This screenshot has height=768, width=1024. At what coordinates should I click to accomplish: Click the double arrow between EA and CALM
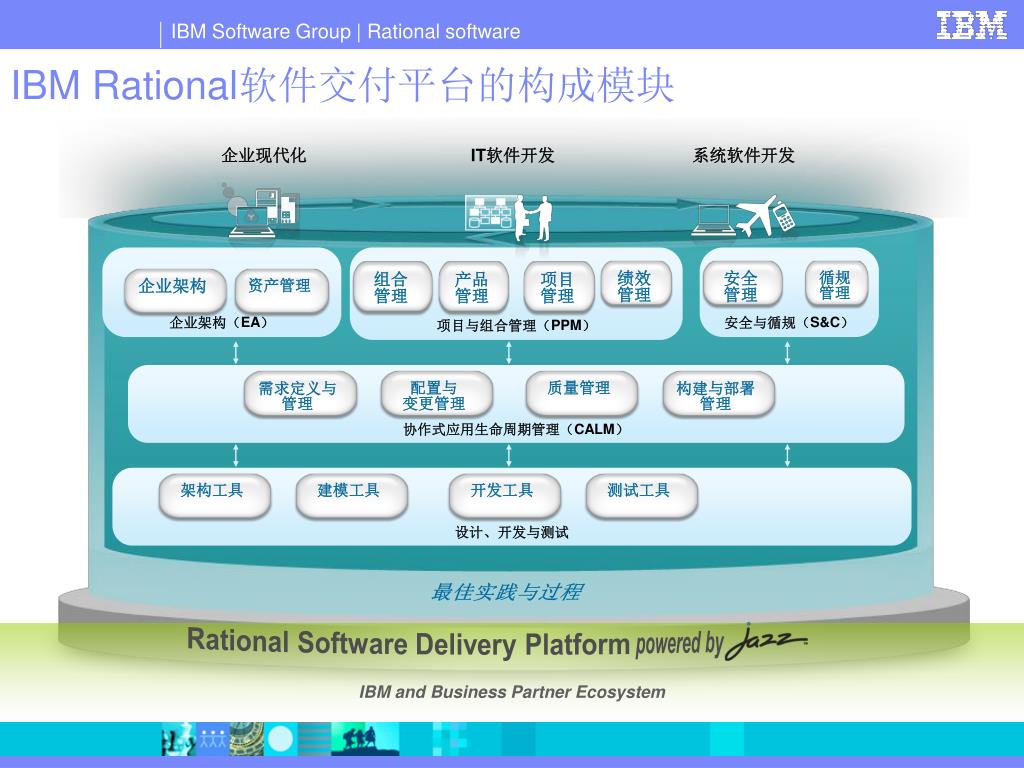click(236, 353)
